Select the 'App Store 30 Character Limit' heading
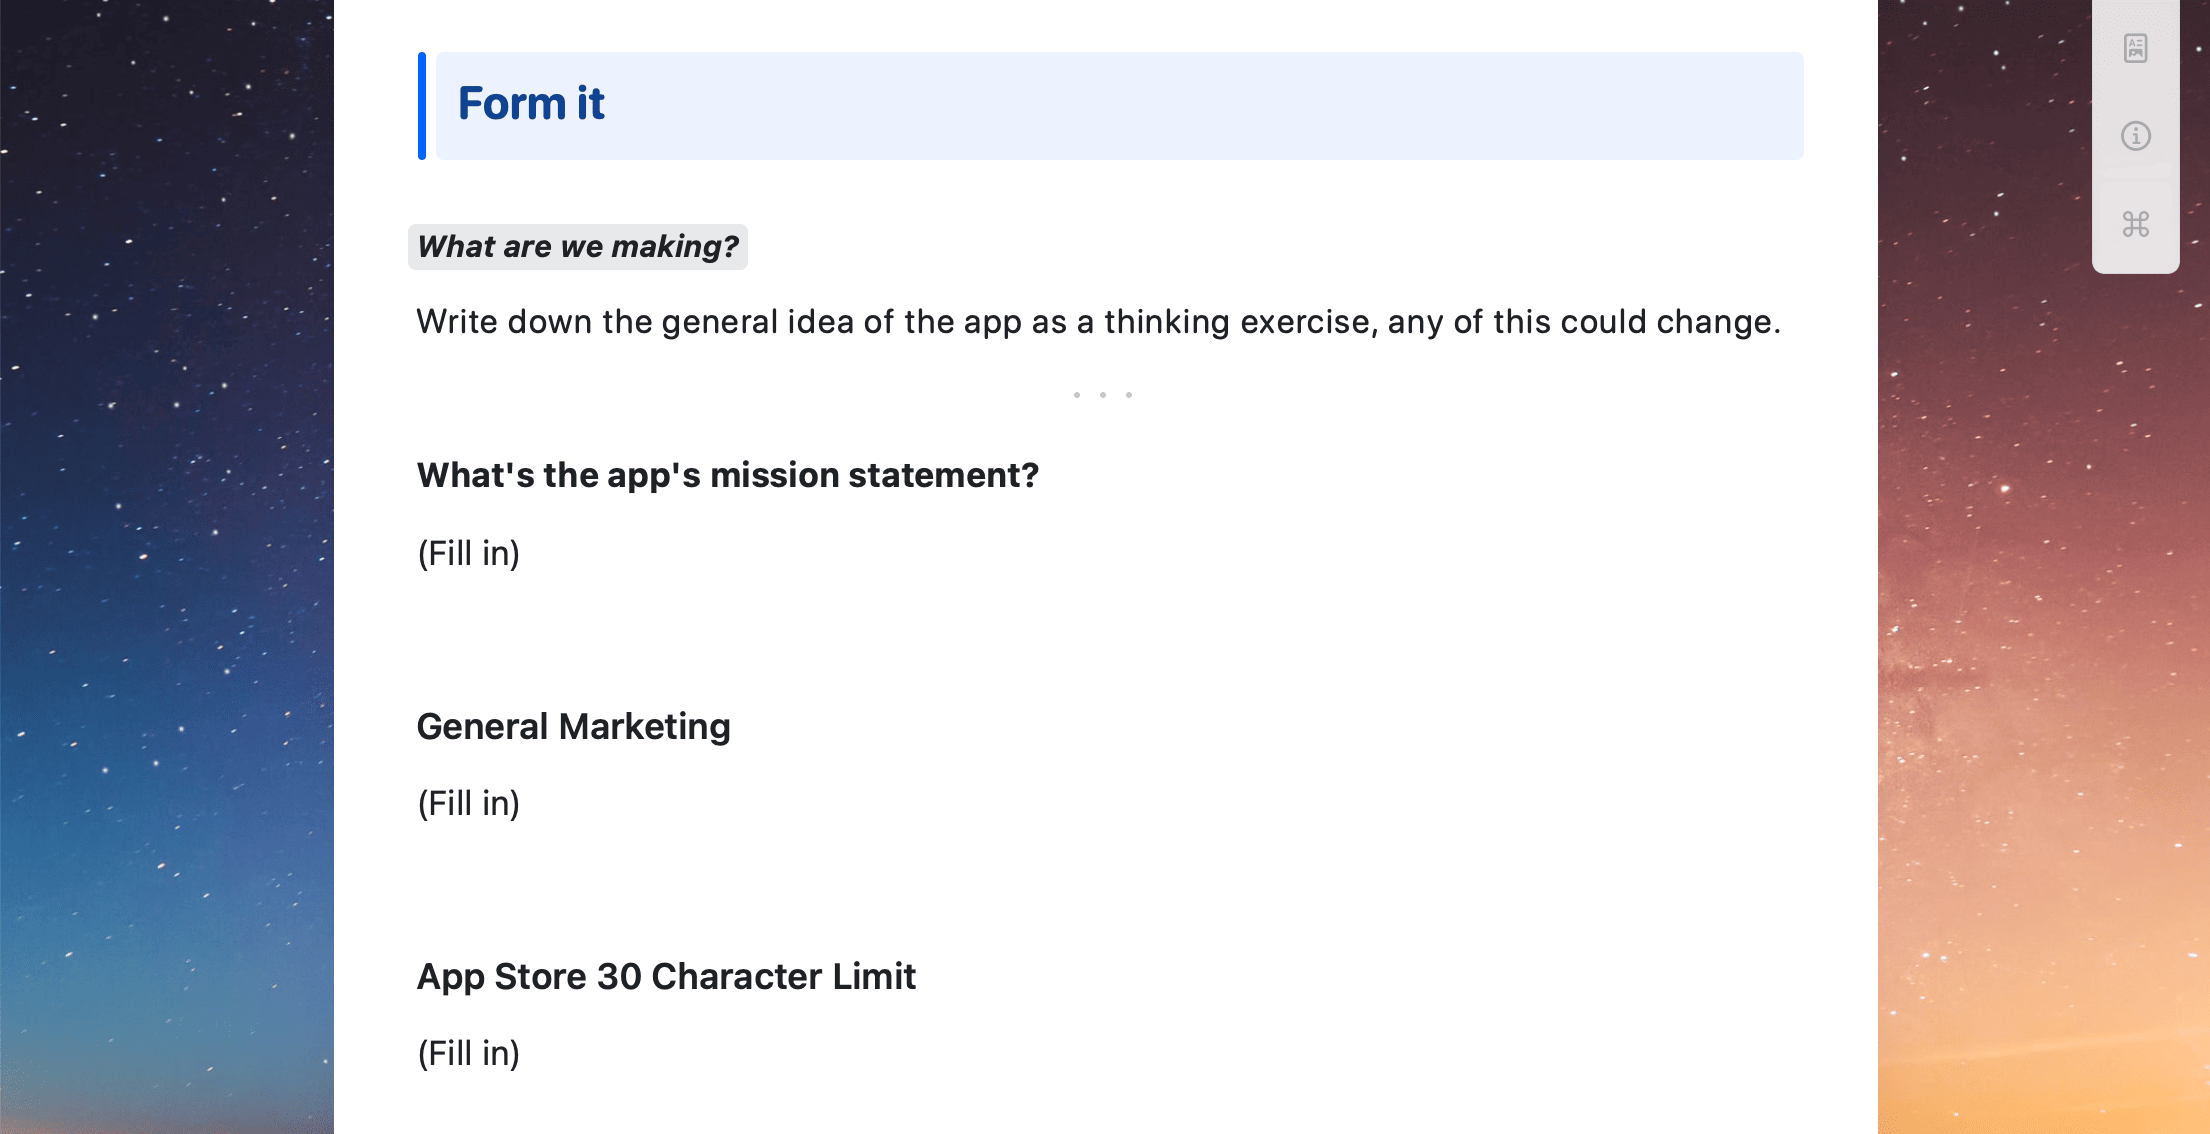2210x1134 pixels. coord(666,977)
